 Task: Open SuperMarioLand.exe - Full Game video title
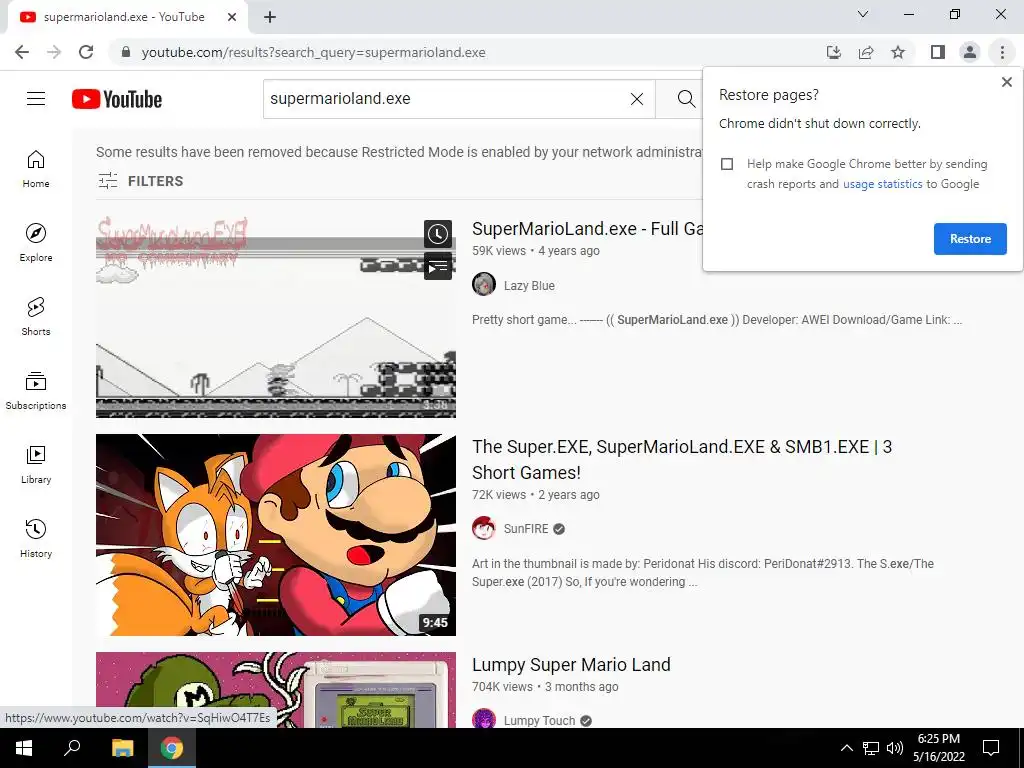588,229
